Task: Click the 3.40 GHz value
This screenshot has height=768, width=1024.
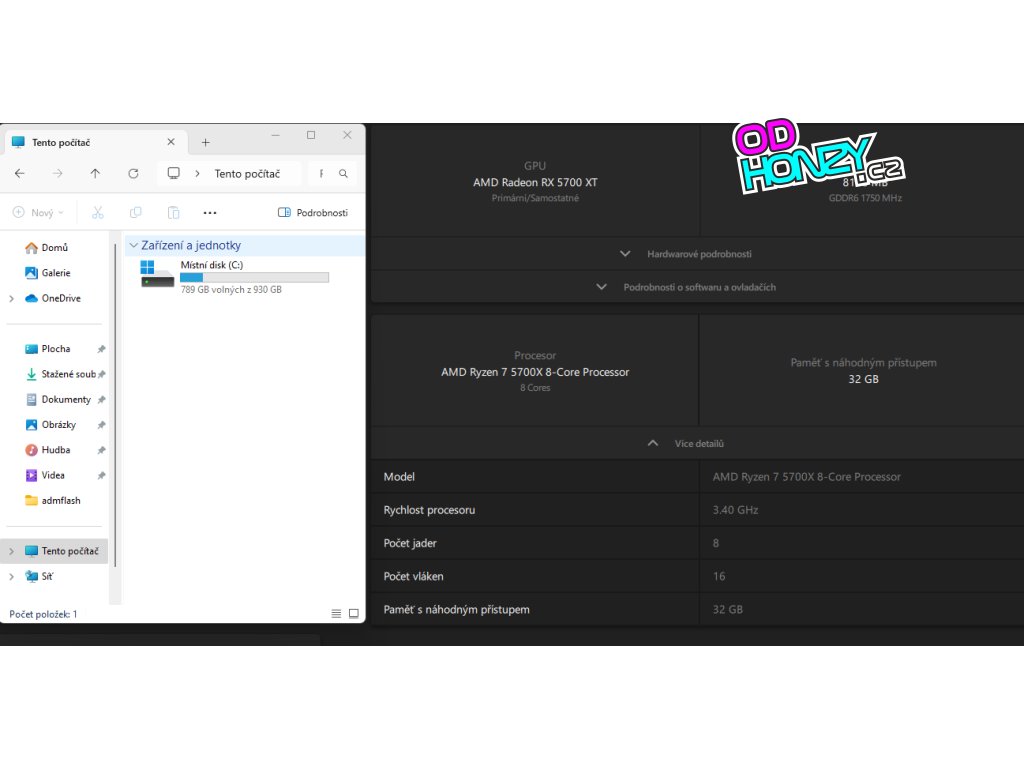Action: pyautogui.click(x=735, y=510)
